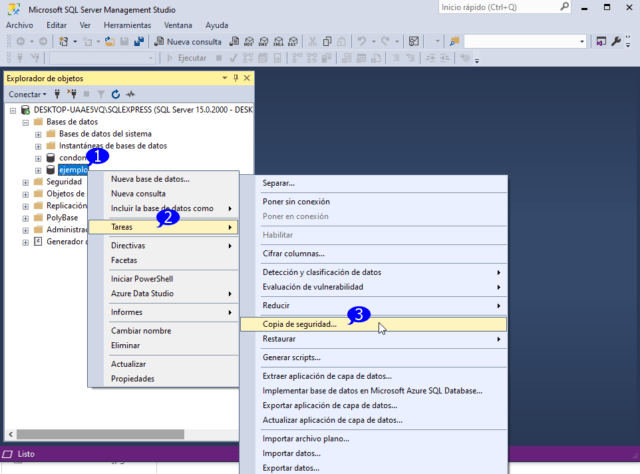Image resolution: width=640 pixels, height=474 pixels.
Task: Expand Bases de datos del sistema
Action: coord(38,133)
